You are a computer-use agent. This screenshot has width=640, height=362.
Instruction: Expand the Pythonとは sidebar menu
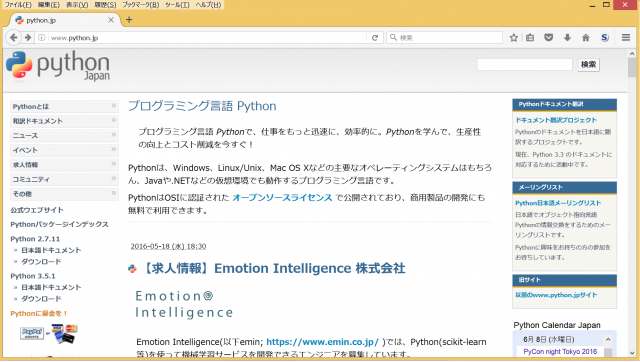click(x=64, y=107)
